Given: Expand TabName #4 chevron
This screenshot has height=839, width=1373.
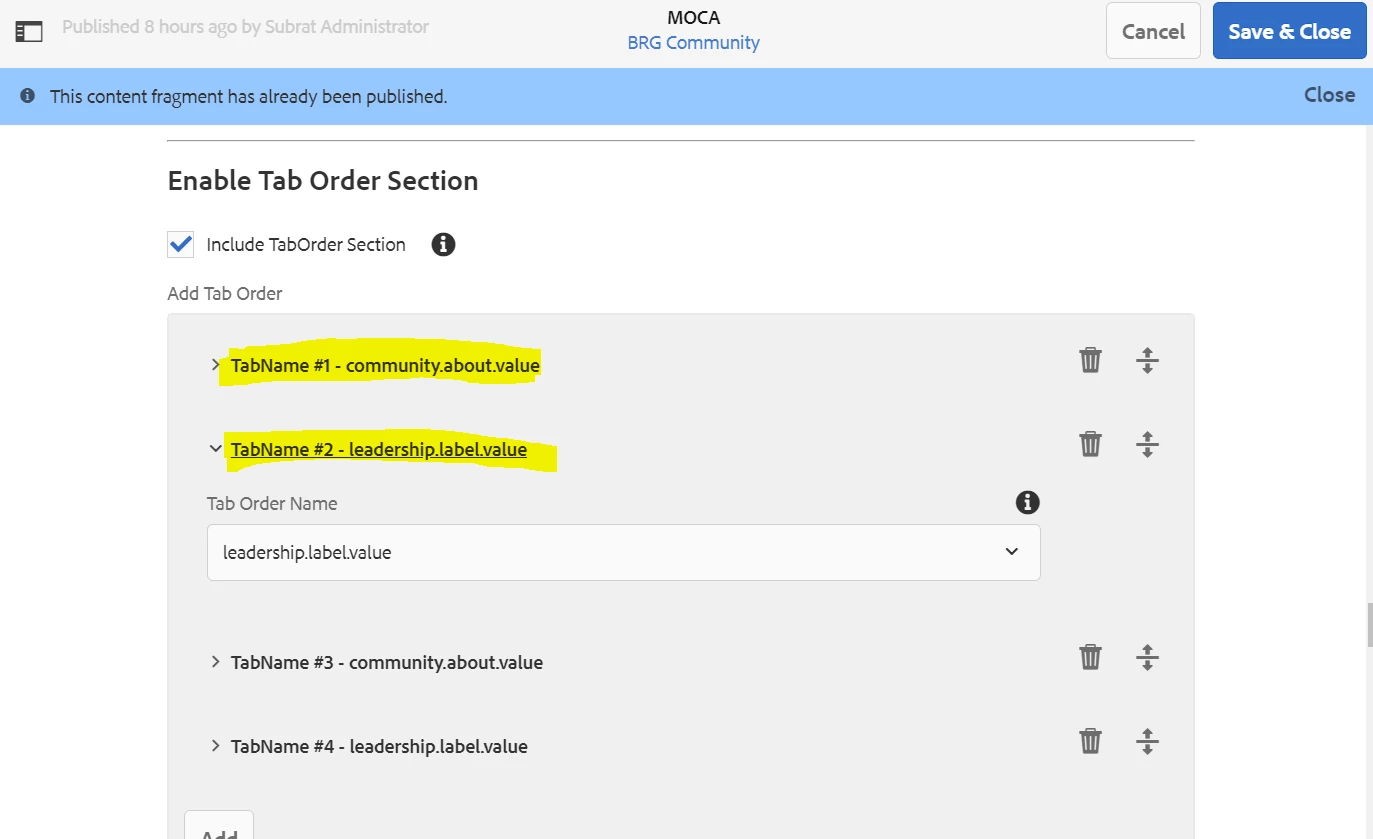Looking at the screenshot, I should [x=215, y=746].
